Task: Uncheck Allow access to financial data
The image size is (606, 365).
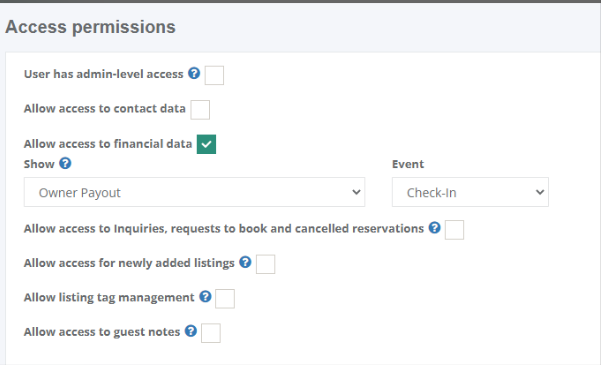Action: pyautogui.click(x=206, y=144)
